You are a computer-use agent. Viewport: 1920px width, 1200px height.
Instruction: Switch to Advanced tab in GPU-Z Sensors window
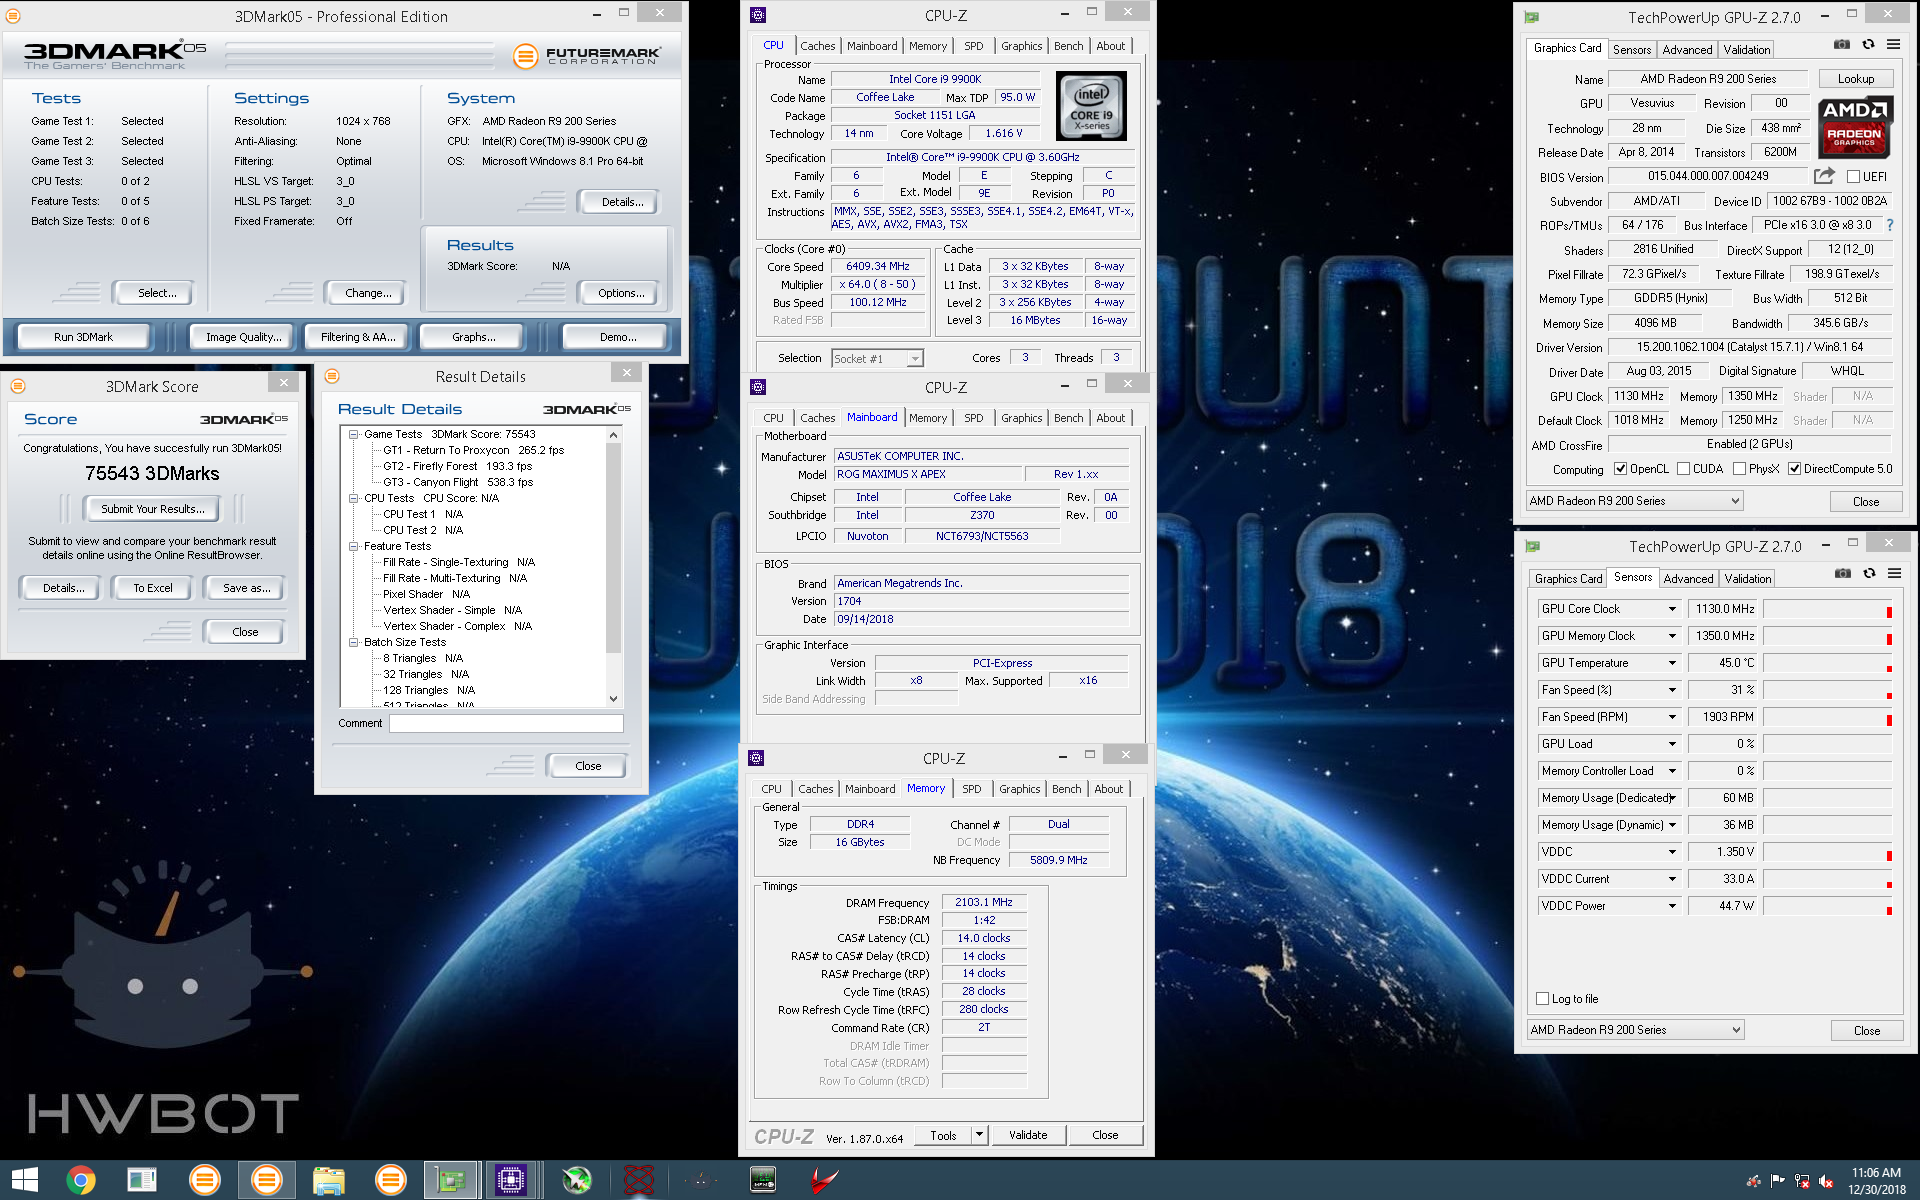point(1688,579)
